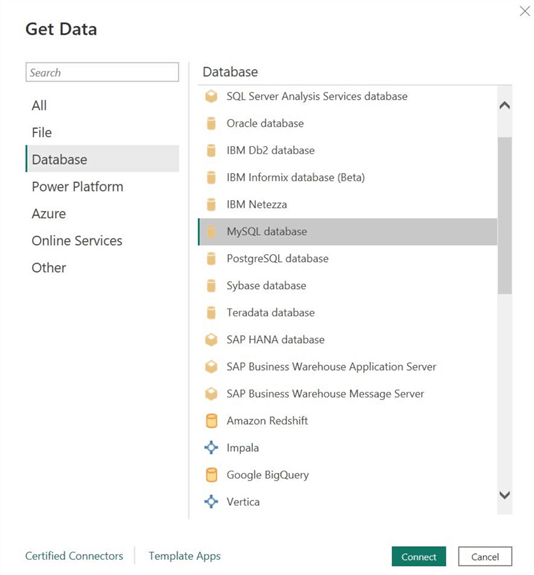The image size is (534, 575).
Task: Click the scroll up arrow in connector list
Action: point(505,106)
